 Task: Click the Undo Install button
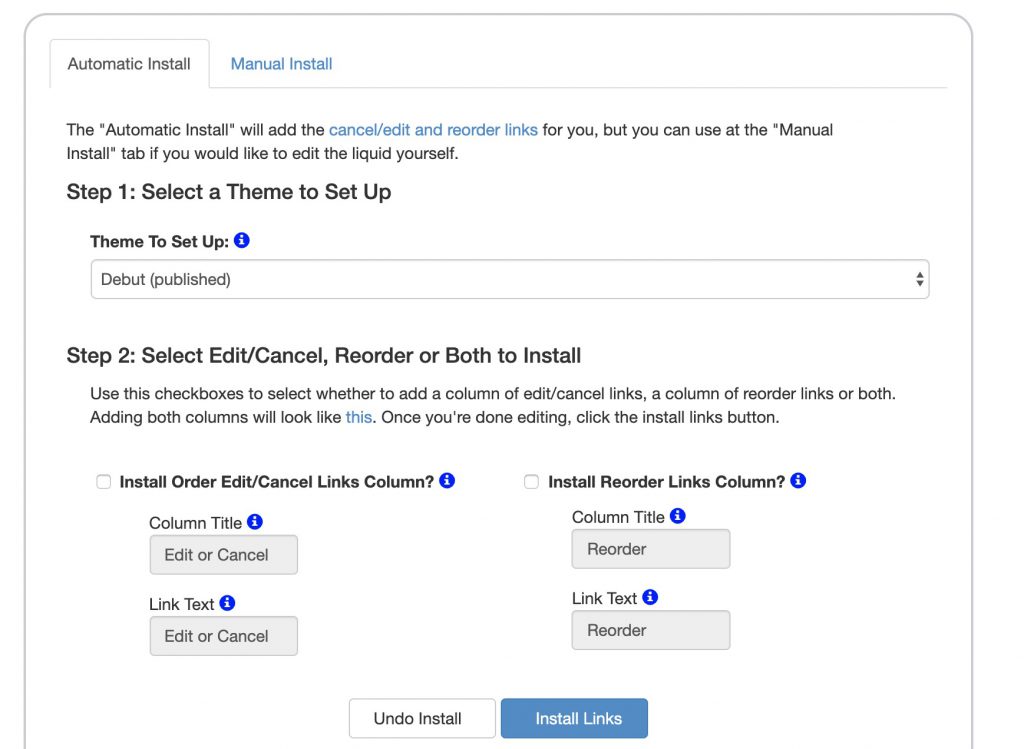[422, 718]
